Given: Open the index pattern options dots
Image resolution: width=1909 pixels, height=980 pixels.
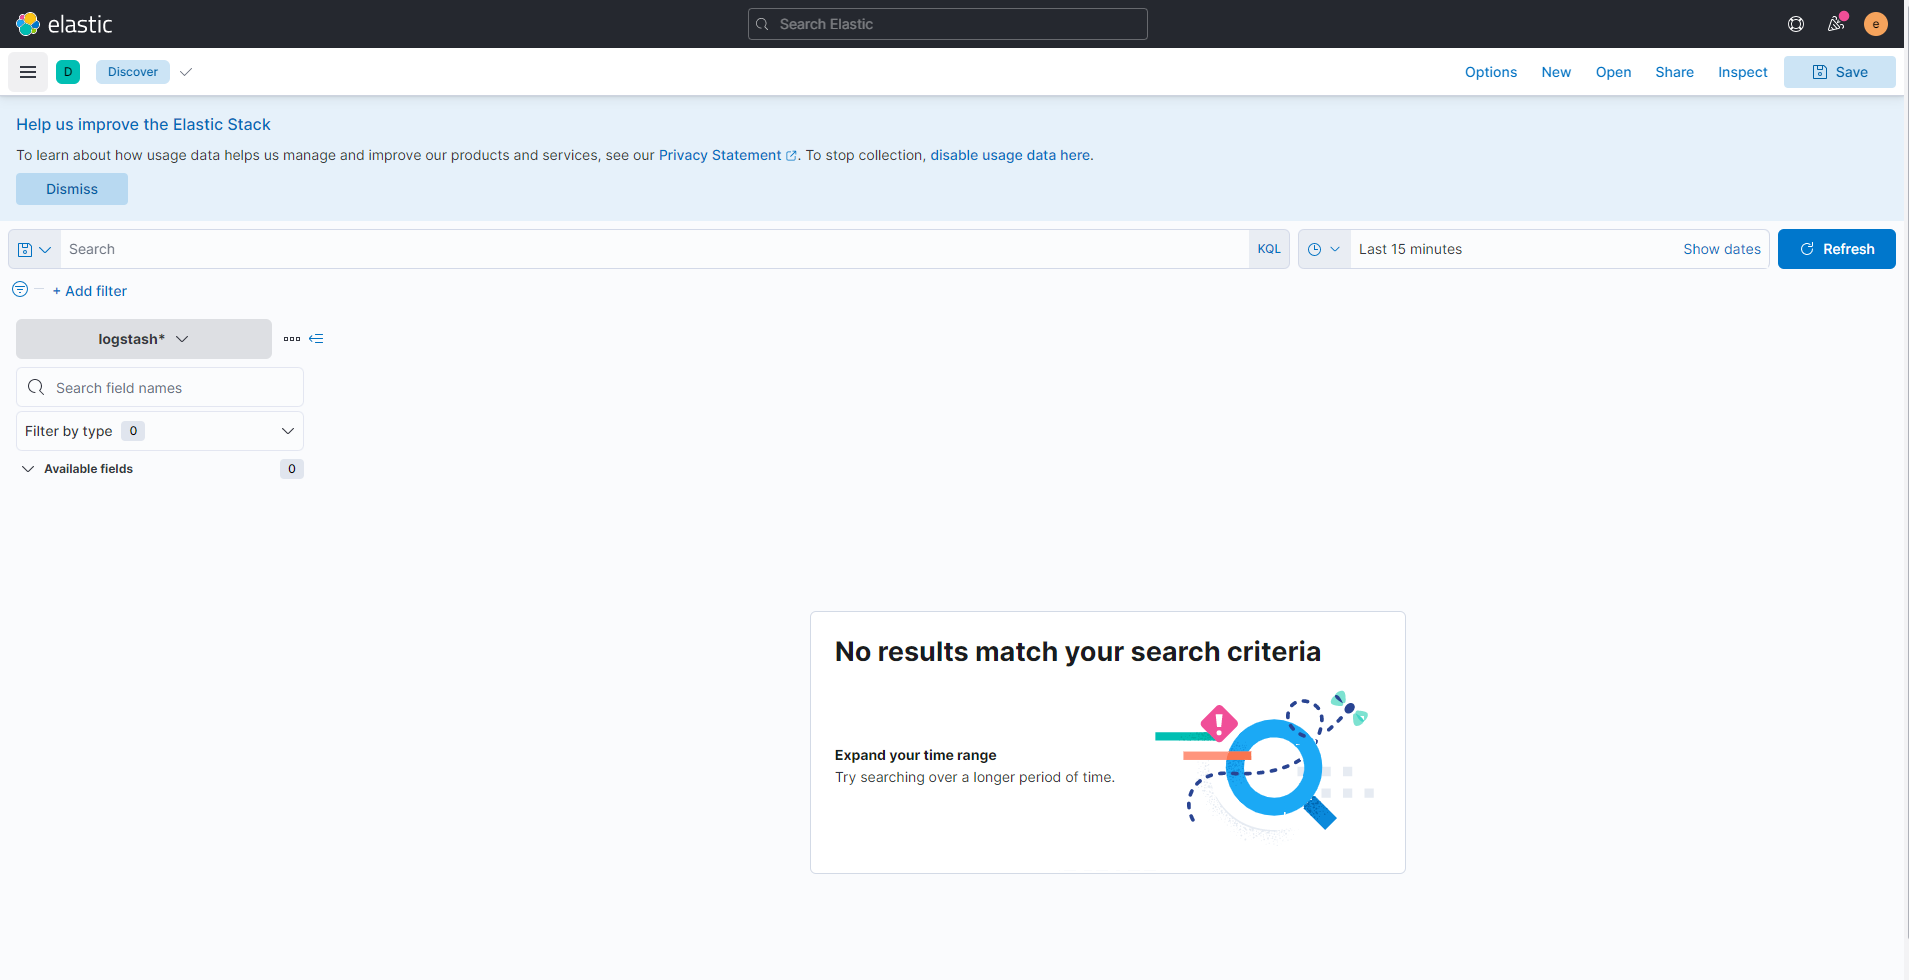Looking at the screenshot, I should click(x=292, y=339).
